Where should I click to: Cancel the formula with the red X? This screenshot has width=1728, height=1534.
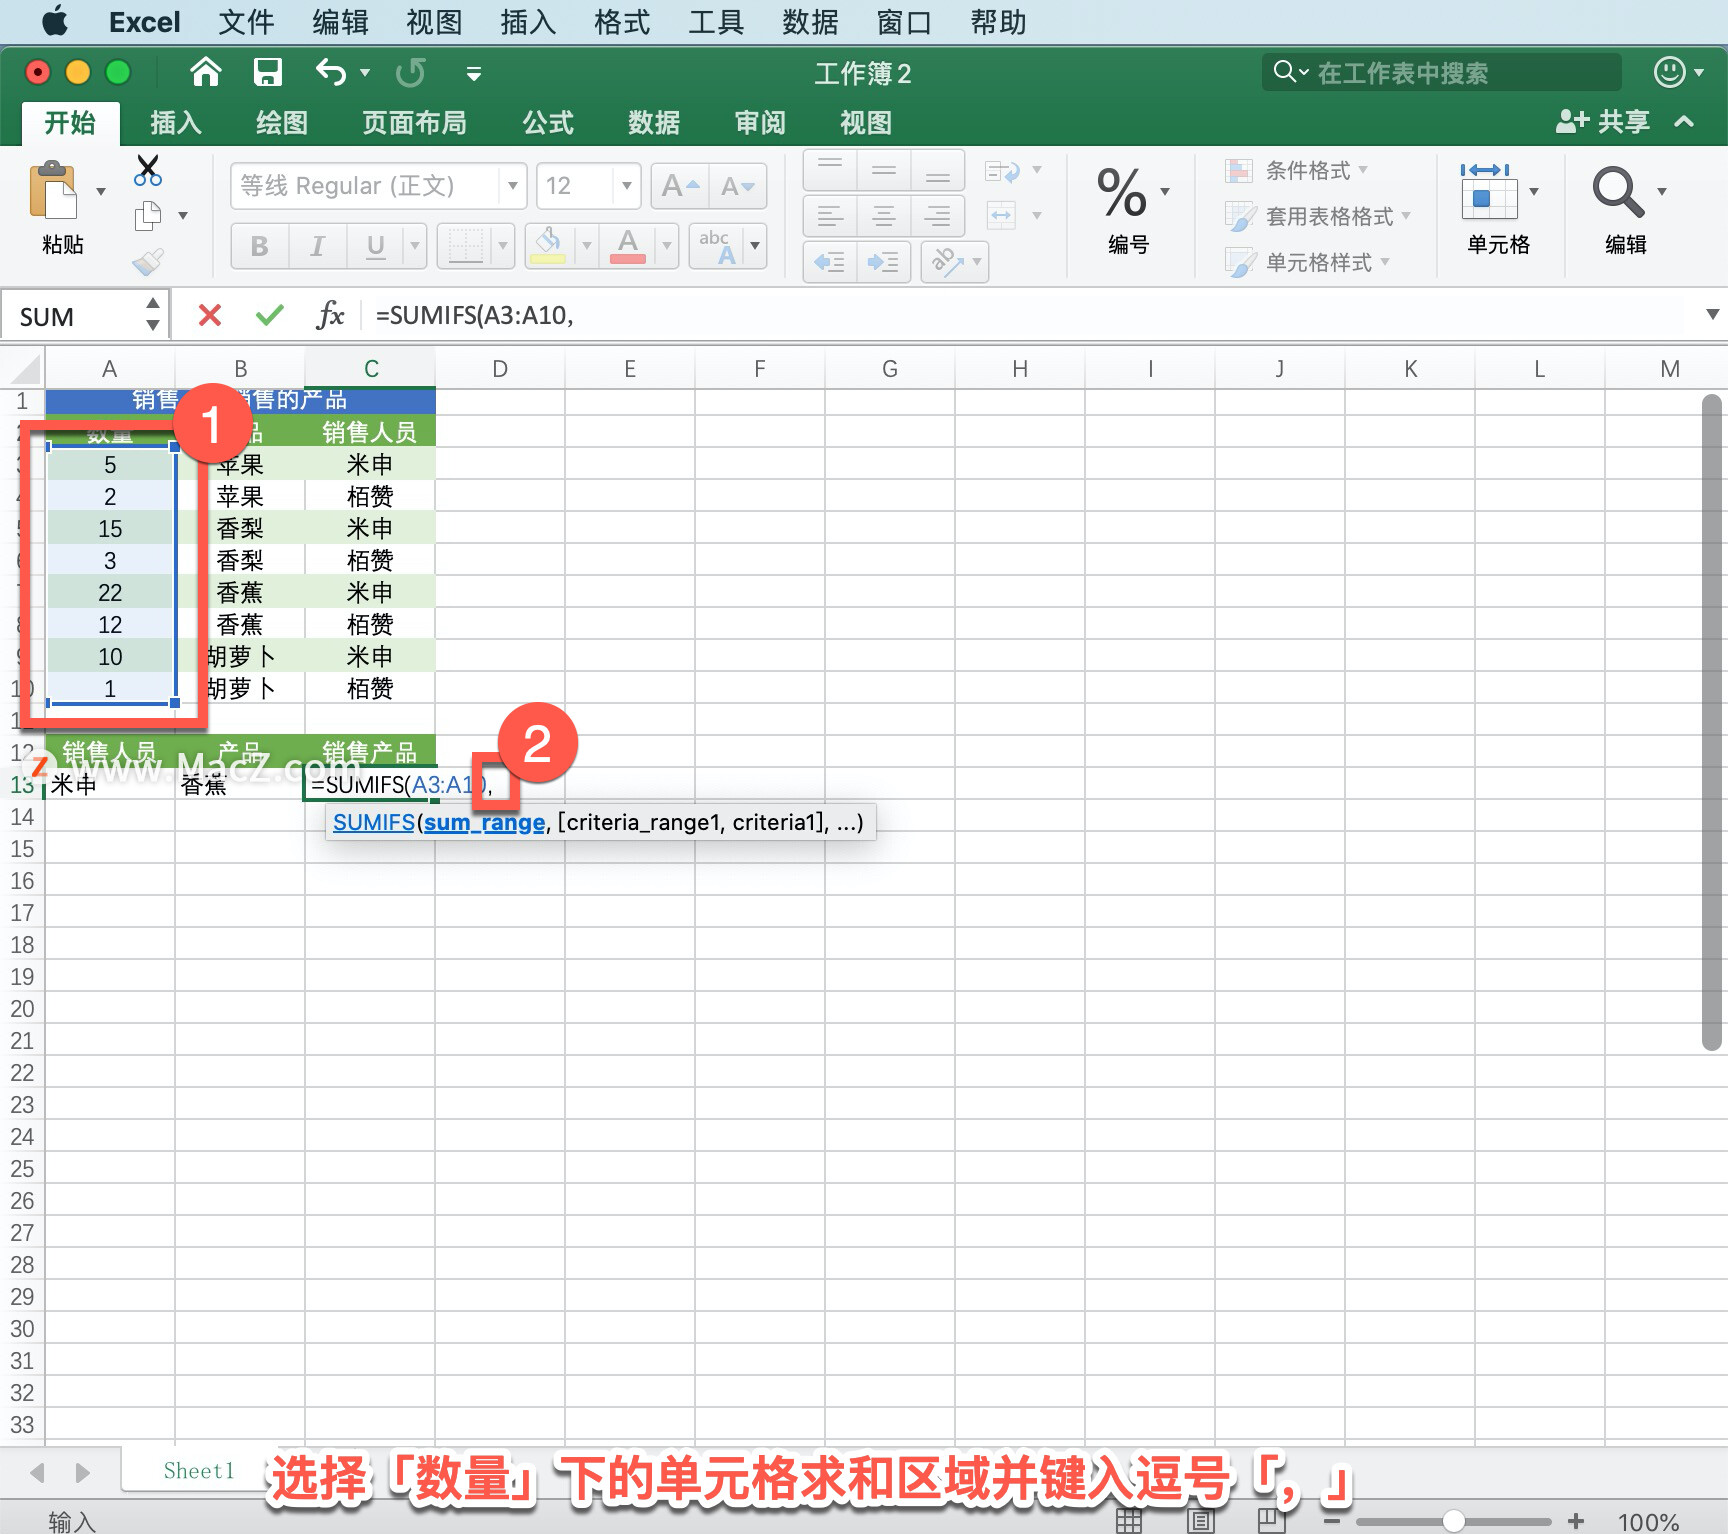click(x=210, y=316)
